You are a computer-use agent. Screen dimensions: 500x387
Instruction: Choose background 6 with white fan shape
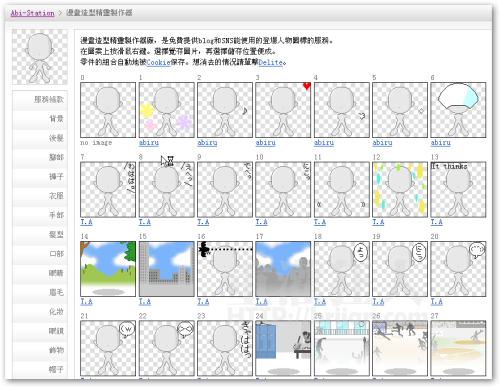pos(458,110)
